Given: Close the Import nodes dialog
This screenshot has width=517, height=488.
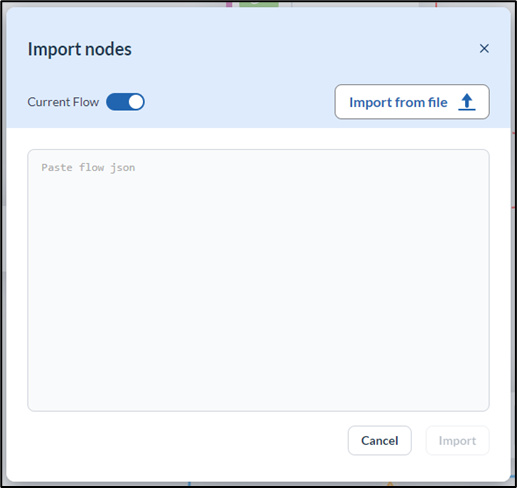Looking at the screenshot, I should 484,49.
